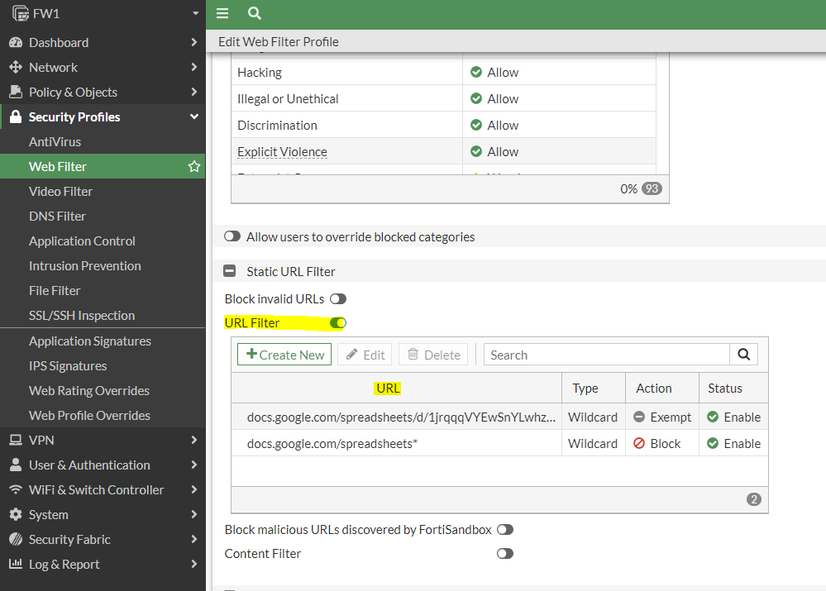Image resolution: width=826 pixels, height=591 pixels.
Task: Click the search magnifier icon in top bar
Action: (x=254, y=13)
